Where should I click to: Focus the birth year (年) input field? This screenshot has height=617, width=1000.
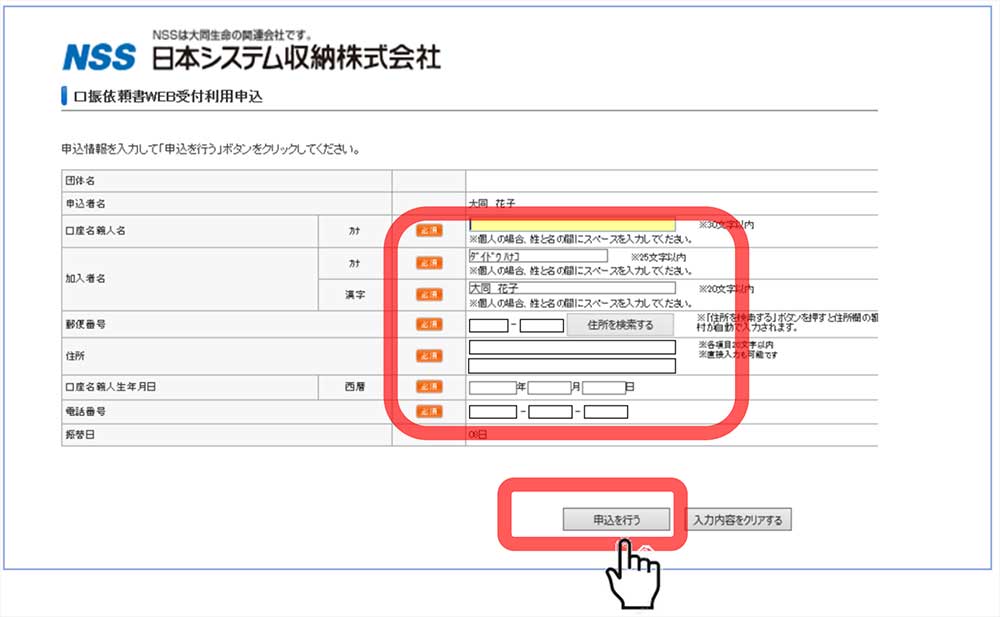pos(491,387)
